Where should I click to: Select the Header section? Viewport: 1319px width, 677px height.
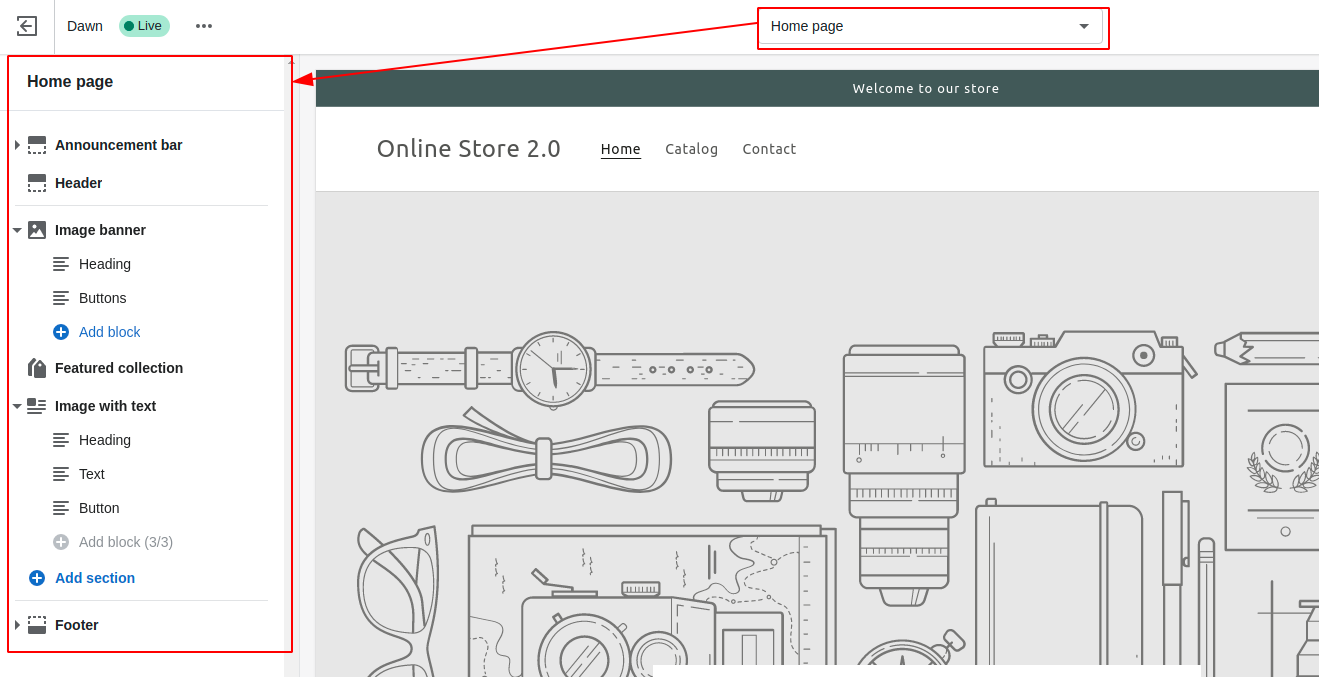(x=79, y=183)
